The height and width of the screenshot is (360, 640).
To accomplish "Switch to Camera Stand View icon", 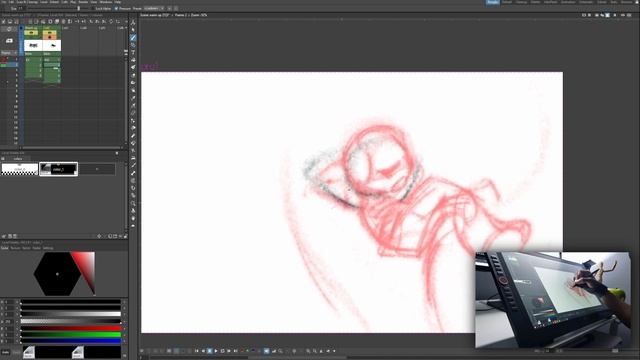I will coord(597,15).
